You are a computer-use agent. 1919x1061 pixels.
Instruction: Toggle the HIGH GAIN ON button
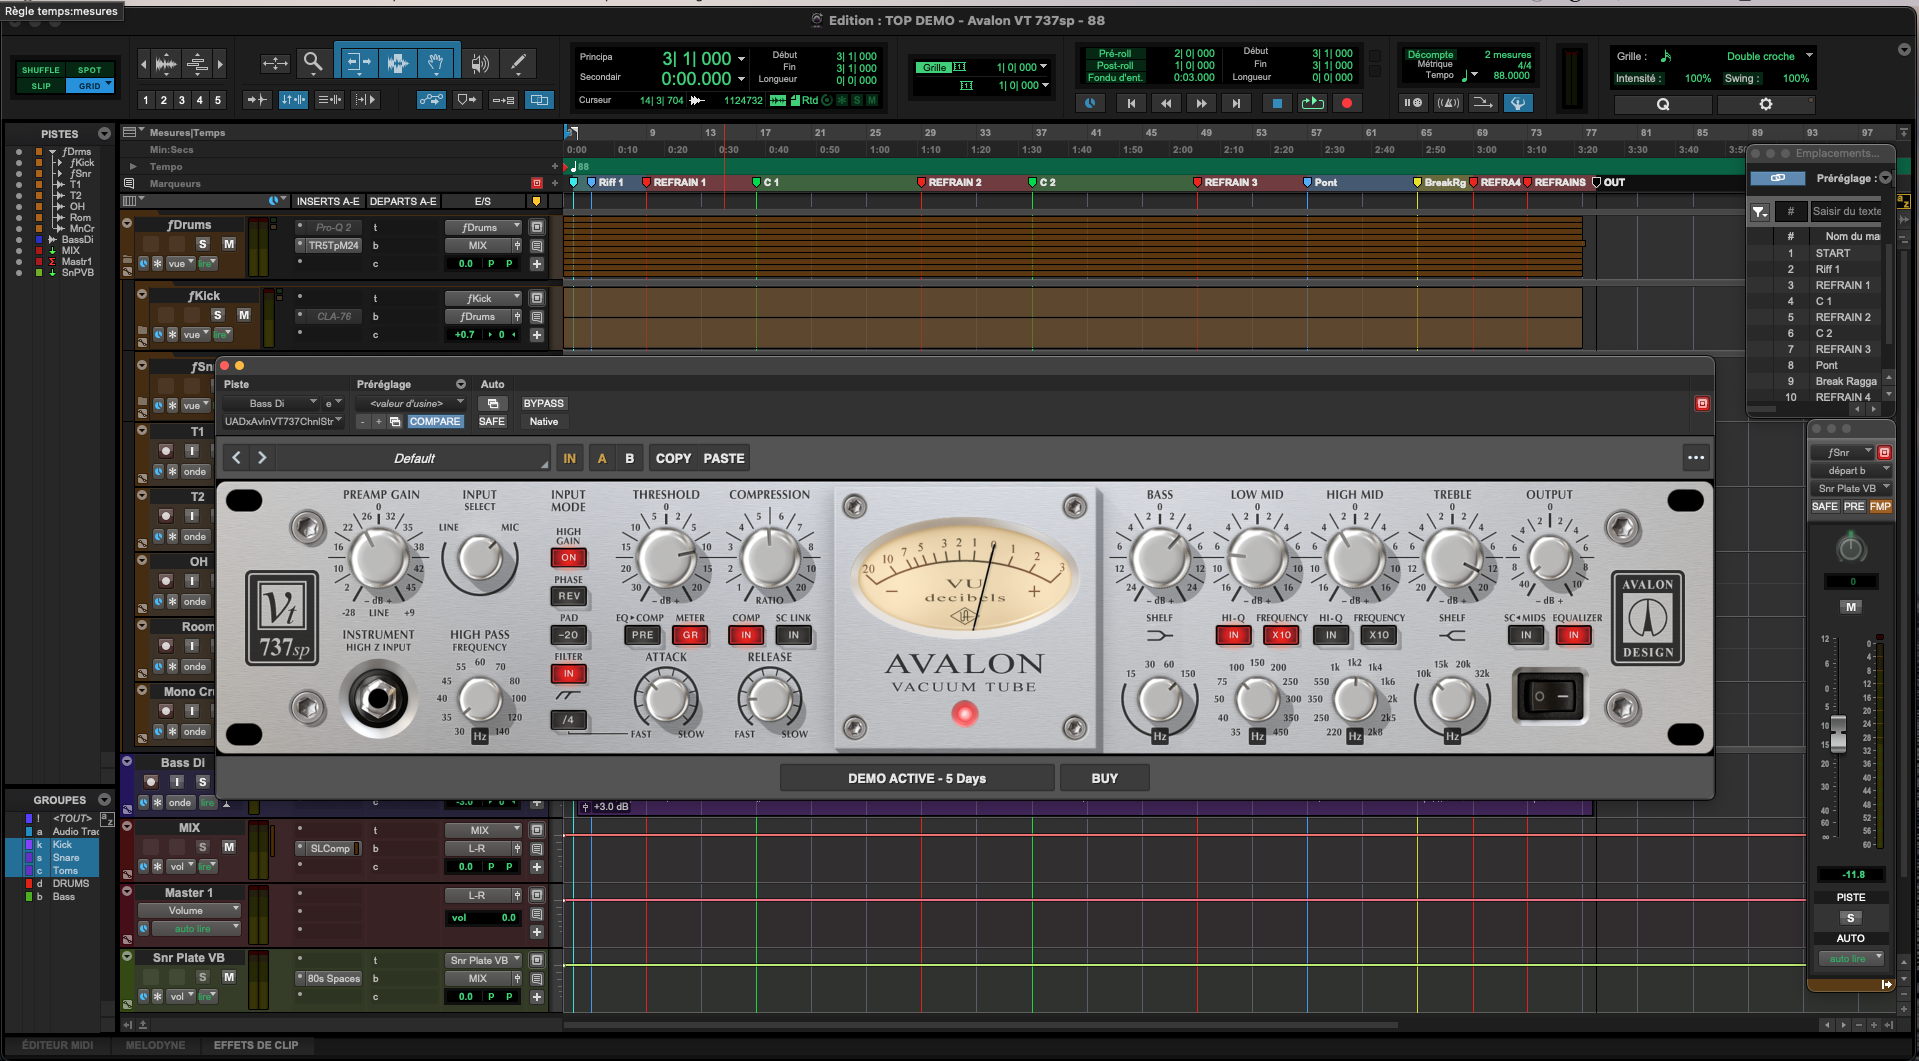point(568,558)
